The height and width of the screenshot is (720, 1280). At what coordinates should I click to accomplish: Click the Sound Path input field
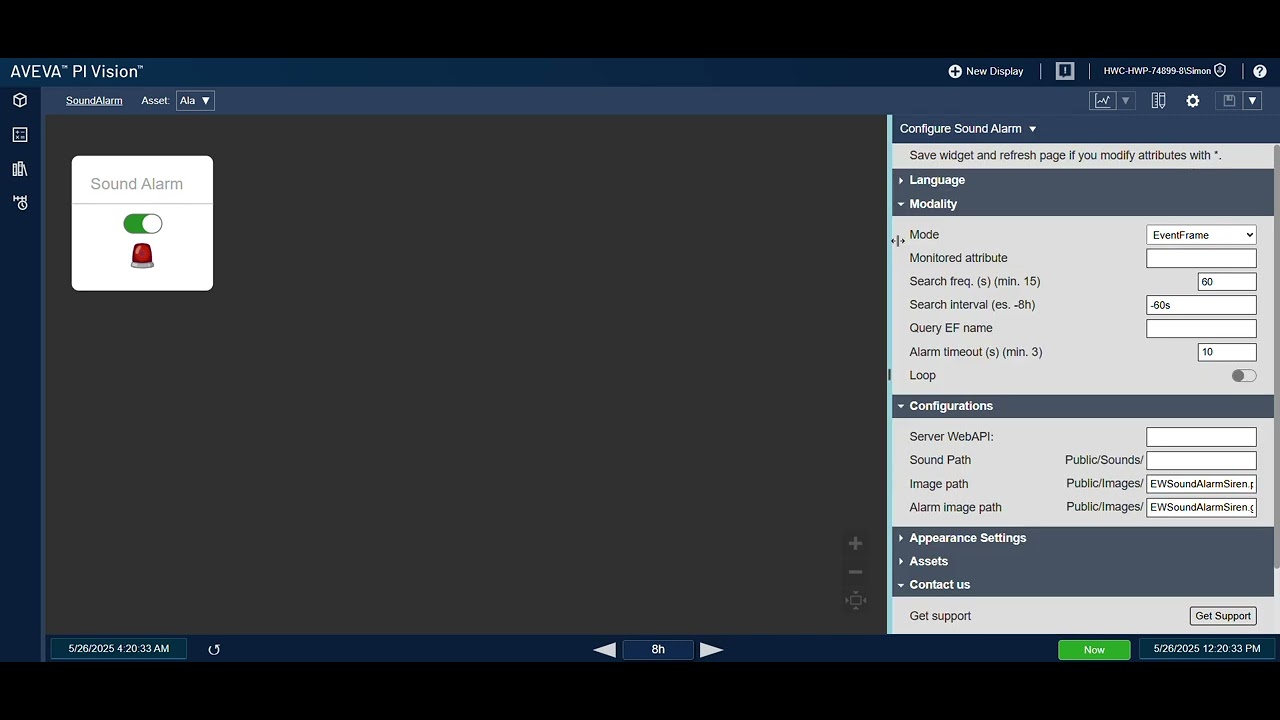tap(1201, 460)
